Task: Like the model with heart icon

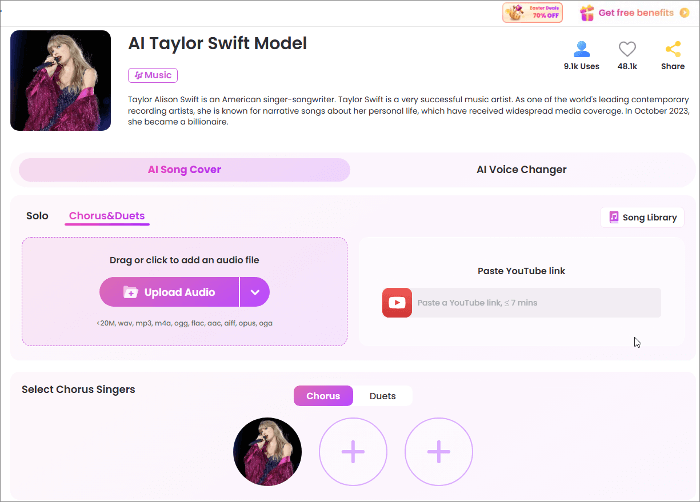Action: tap(627, 49)
